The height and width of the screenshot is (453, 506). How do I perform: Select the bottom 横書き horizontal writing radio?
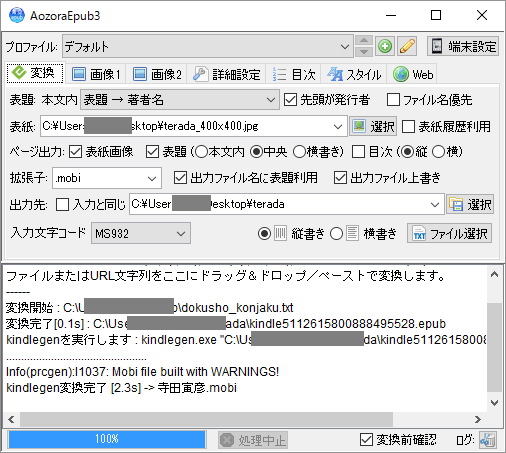[x=336, y=234]
